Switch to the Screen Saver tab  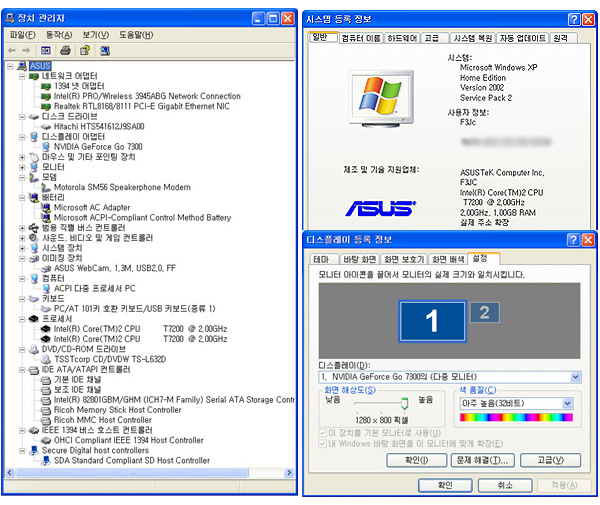click(404, 259)
